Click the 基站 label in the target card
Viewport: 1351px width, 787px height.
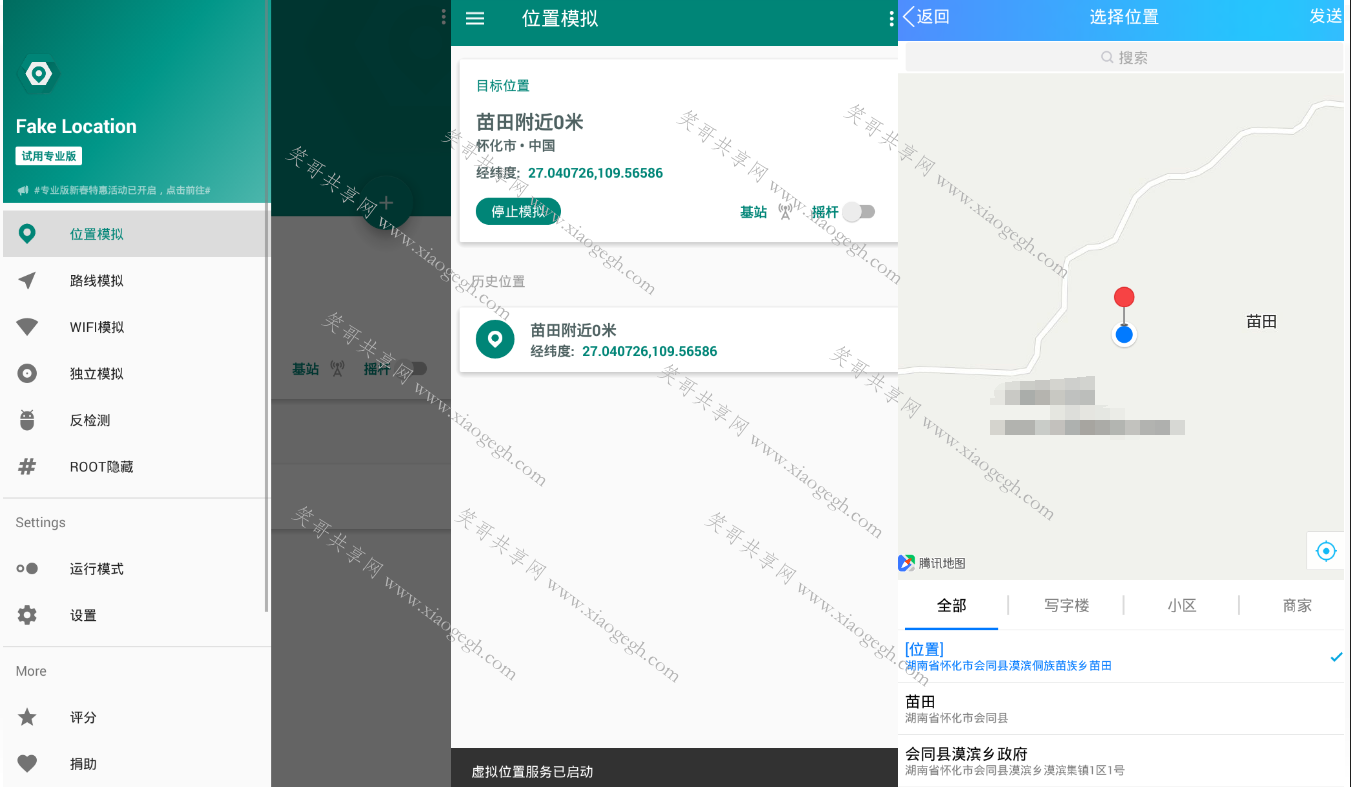point(753,212)
